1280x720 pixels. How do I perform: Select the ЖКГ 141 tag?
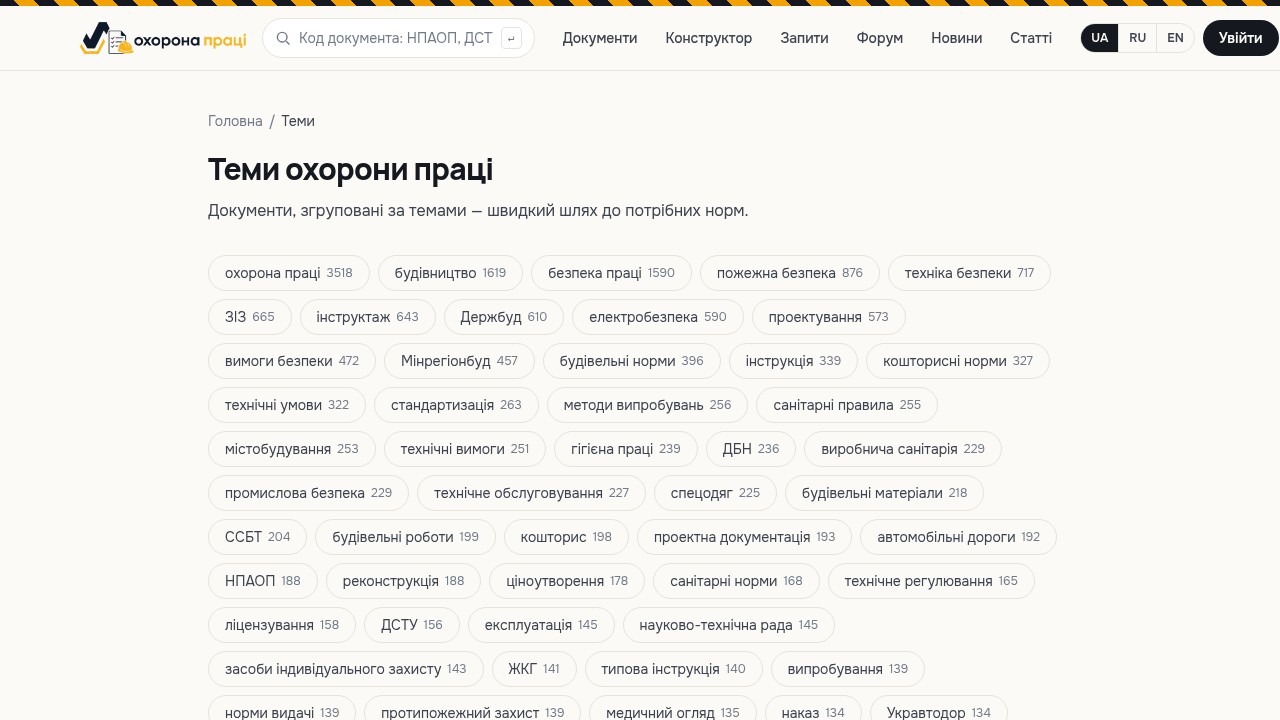tap(534, 669)
